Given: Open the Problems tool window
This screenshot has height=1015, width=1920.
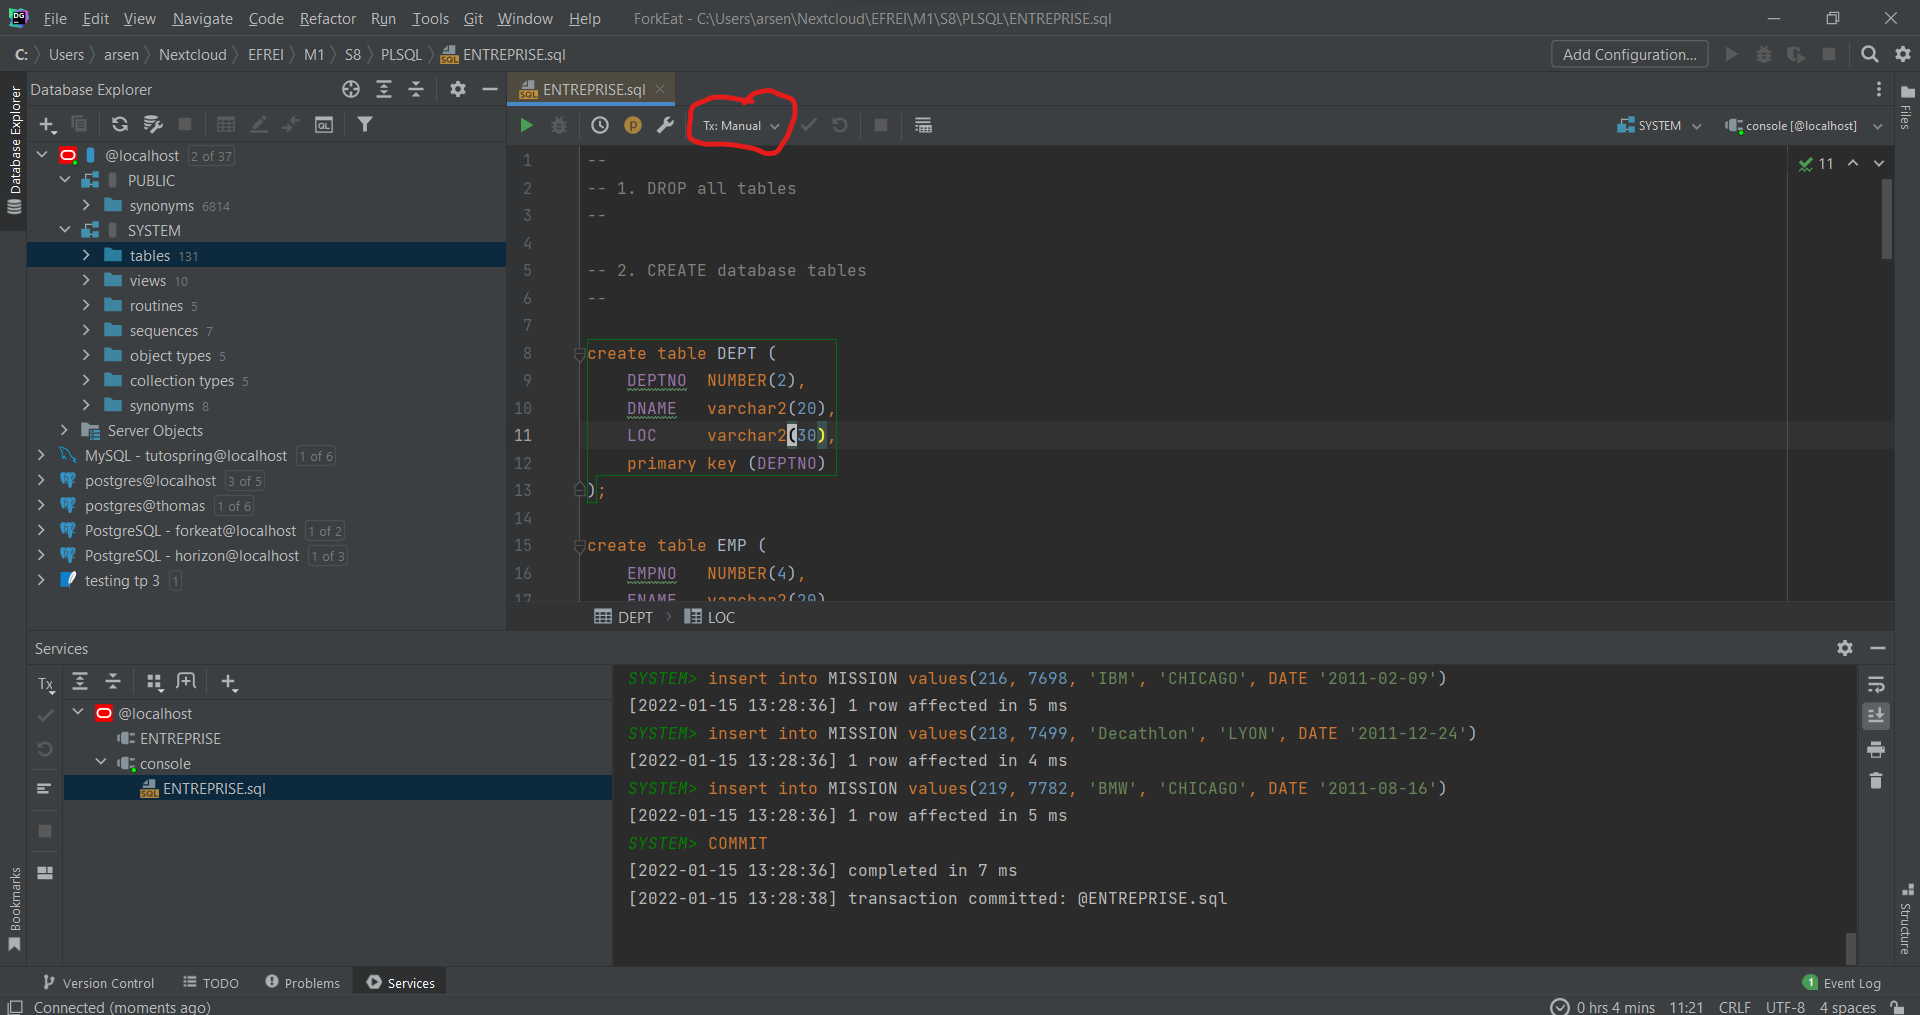Looking at the screenshot, I should [303, 983].
